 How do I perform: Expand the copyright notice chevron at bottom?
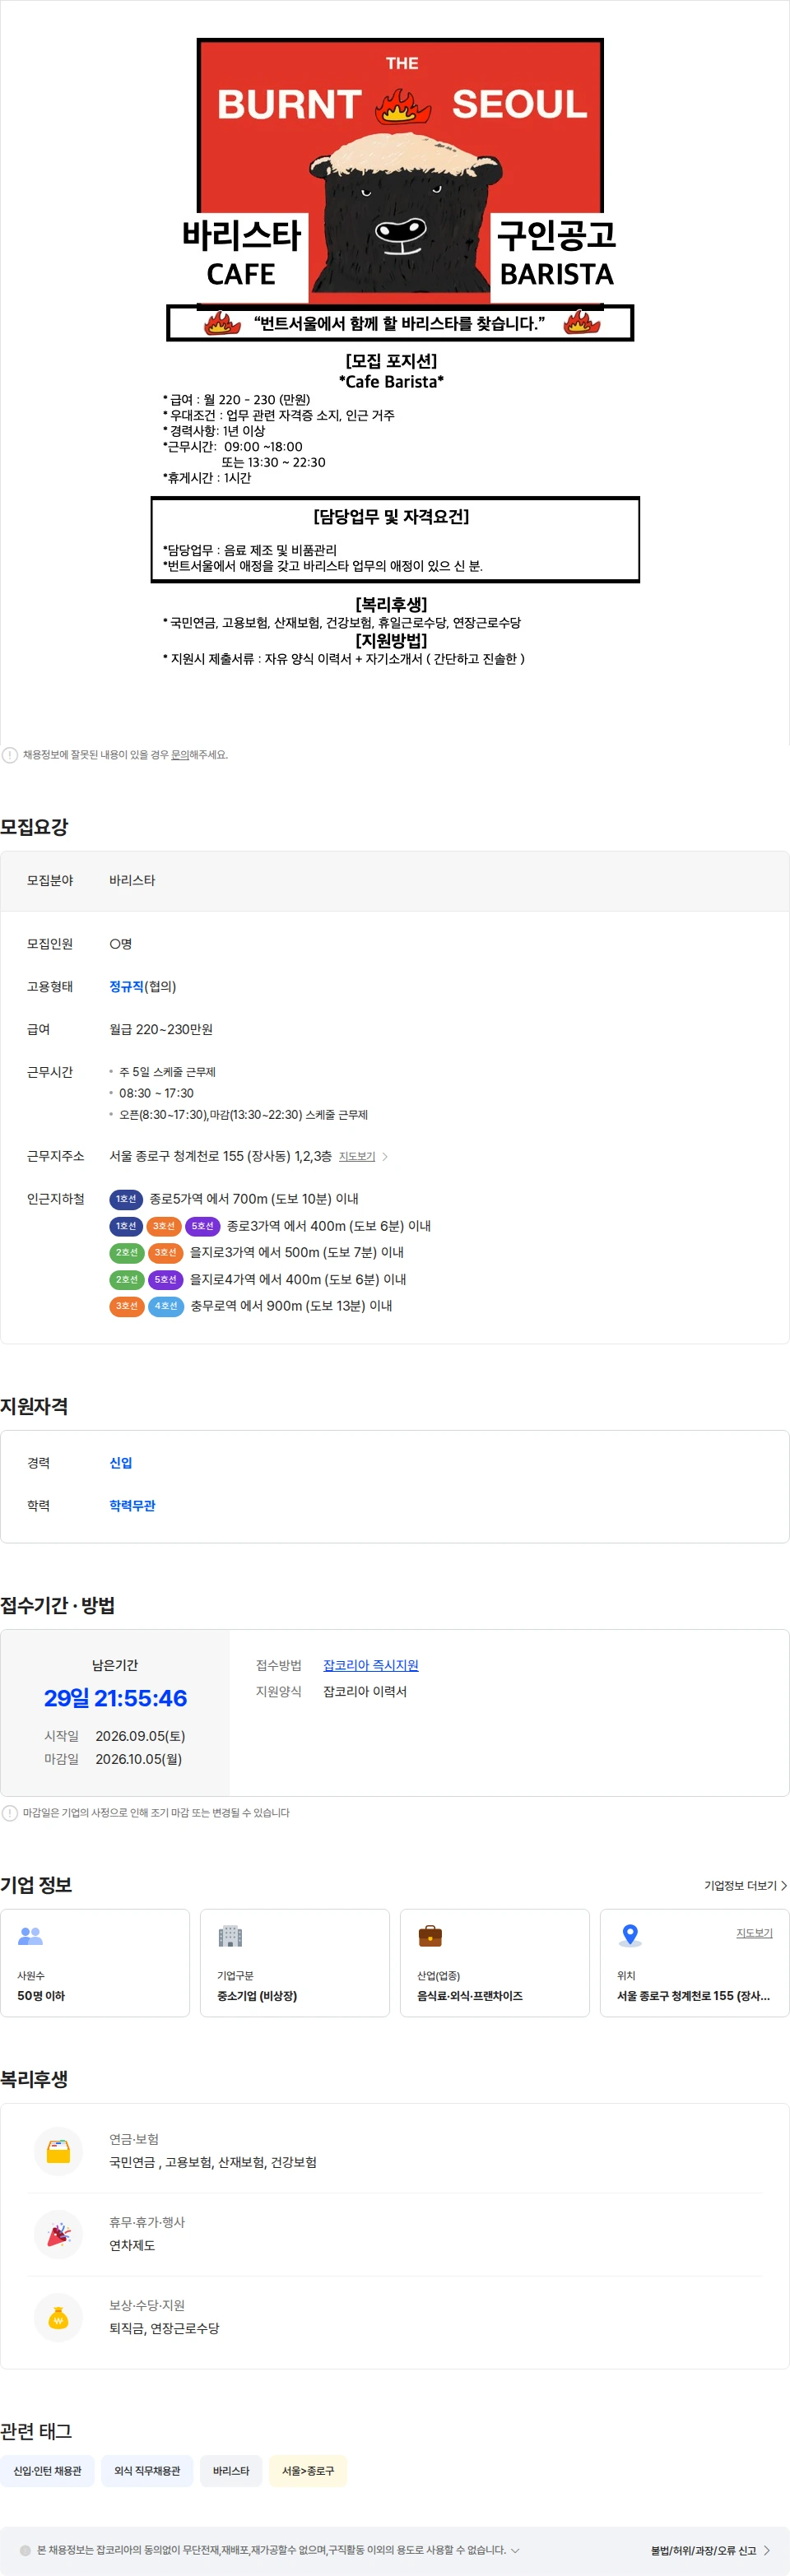click(515, 2550)
